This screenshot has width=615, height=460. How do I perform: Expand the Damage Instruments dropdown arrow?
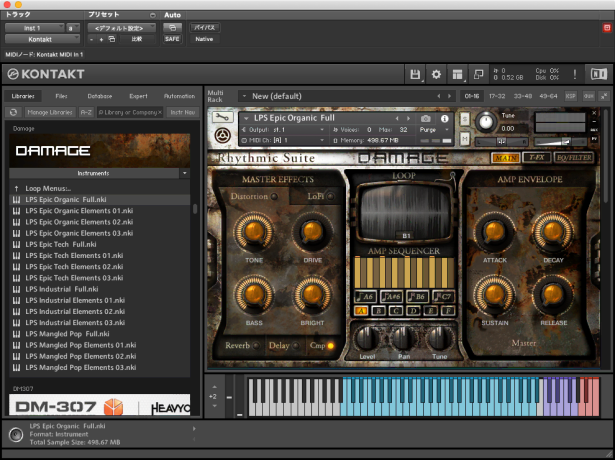point(185,173)
